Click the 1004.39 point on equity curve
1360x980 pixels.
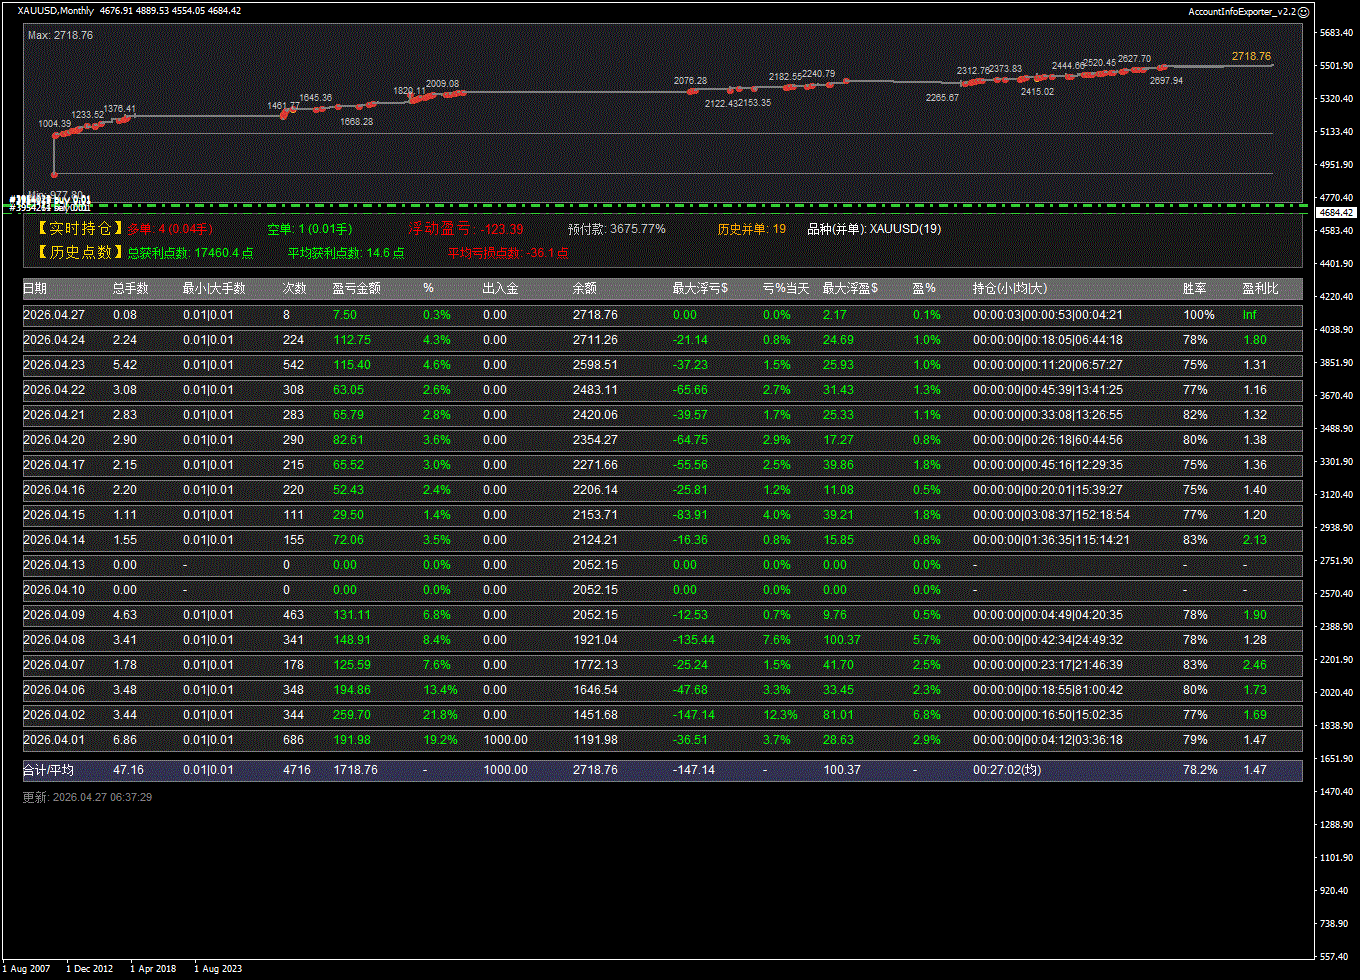(x=55, y=124)
